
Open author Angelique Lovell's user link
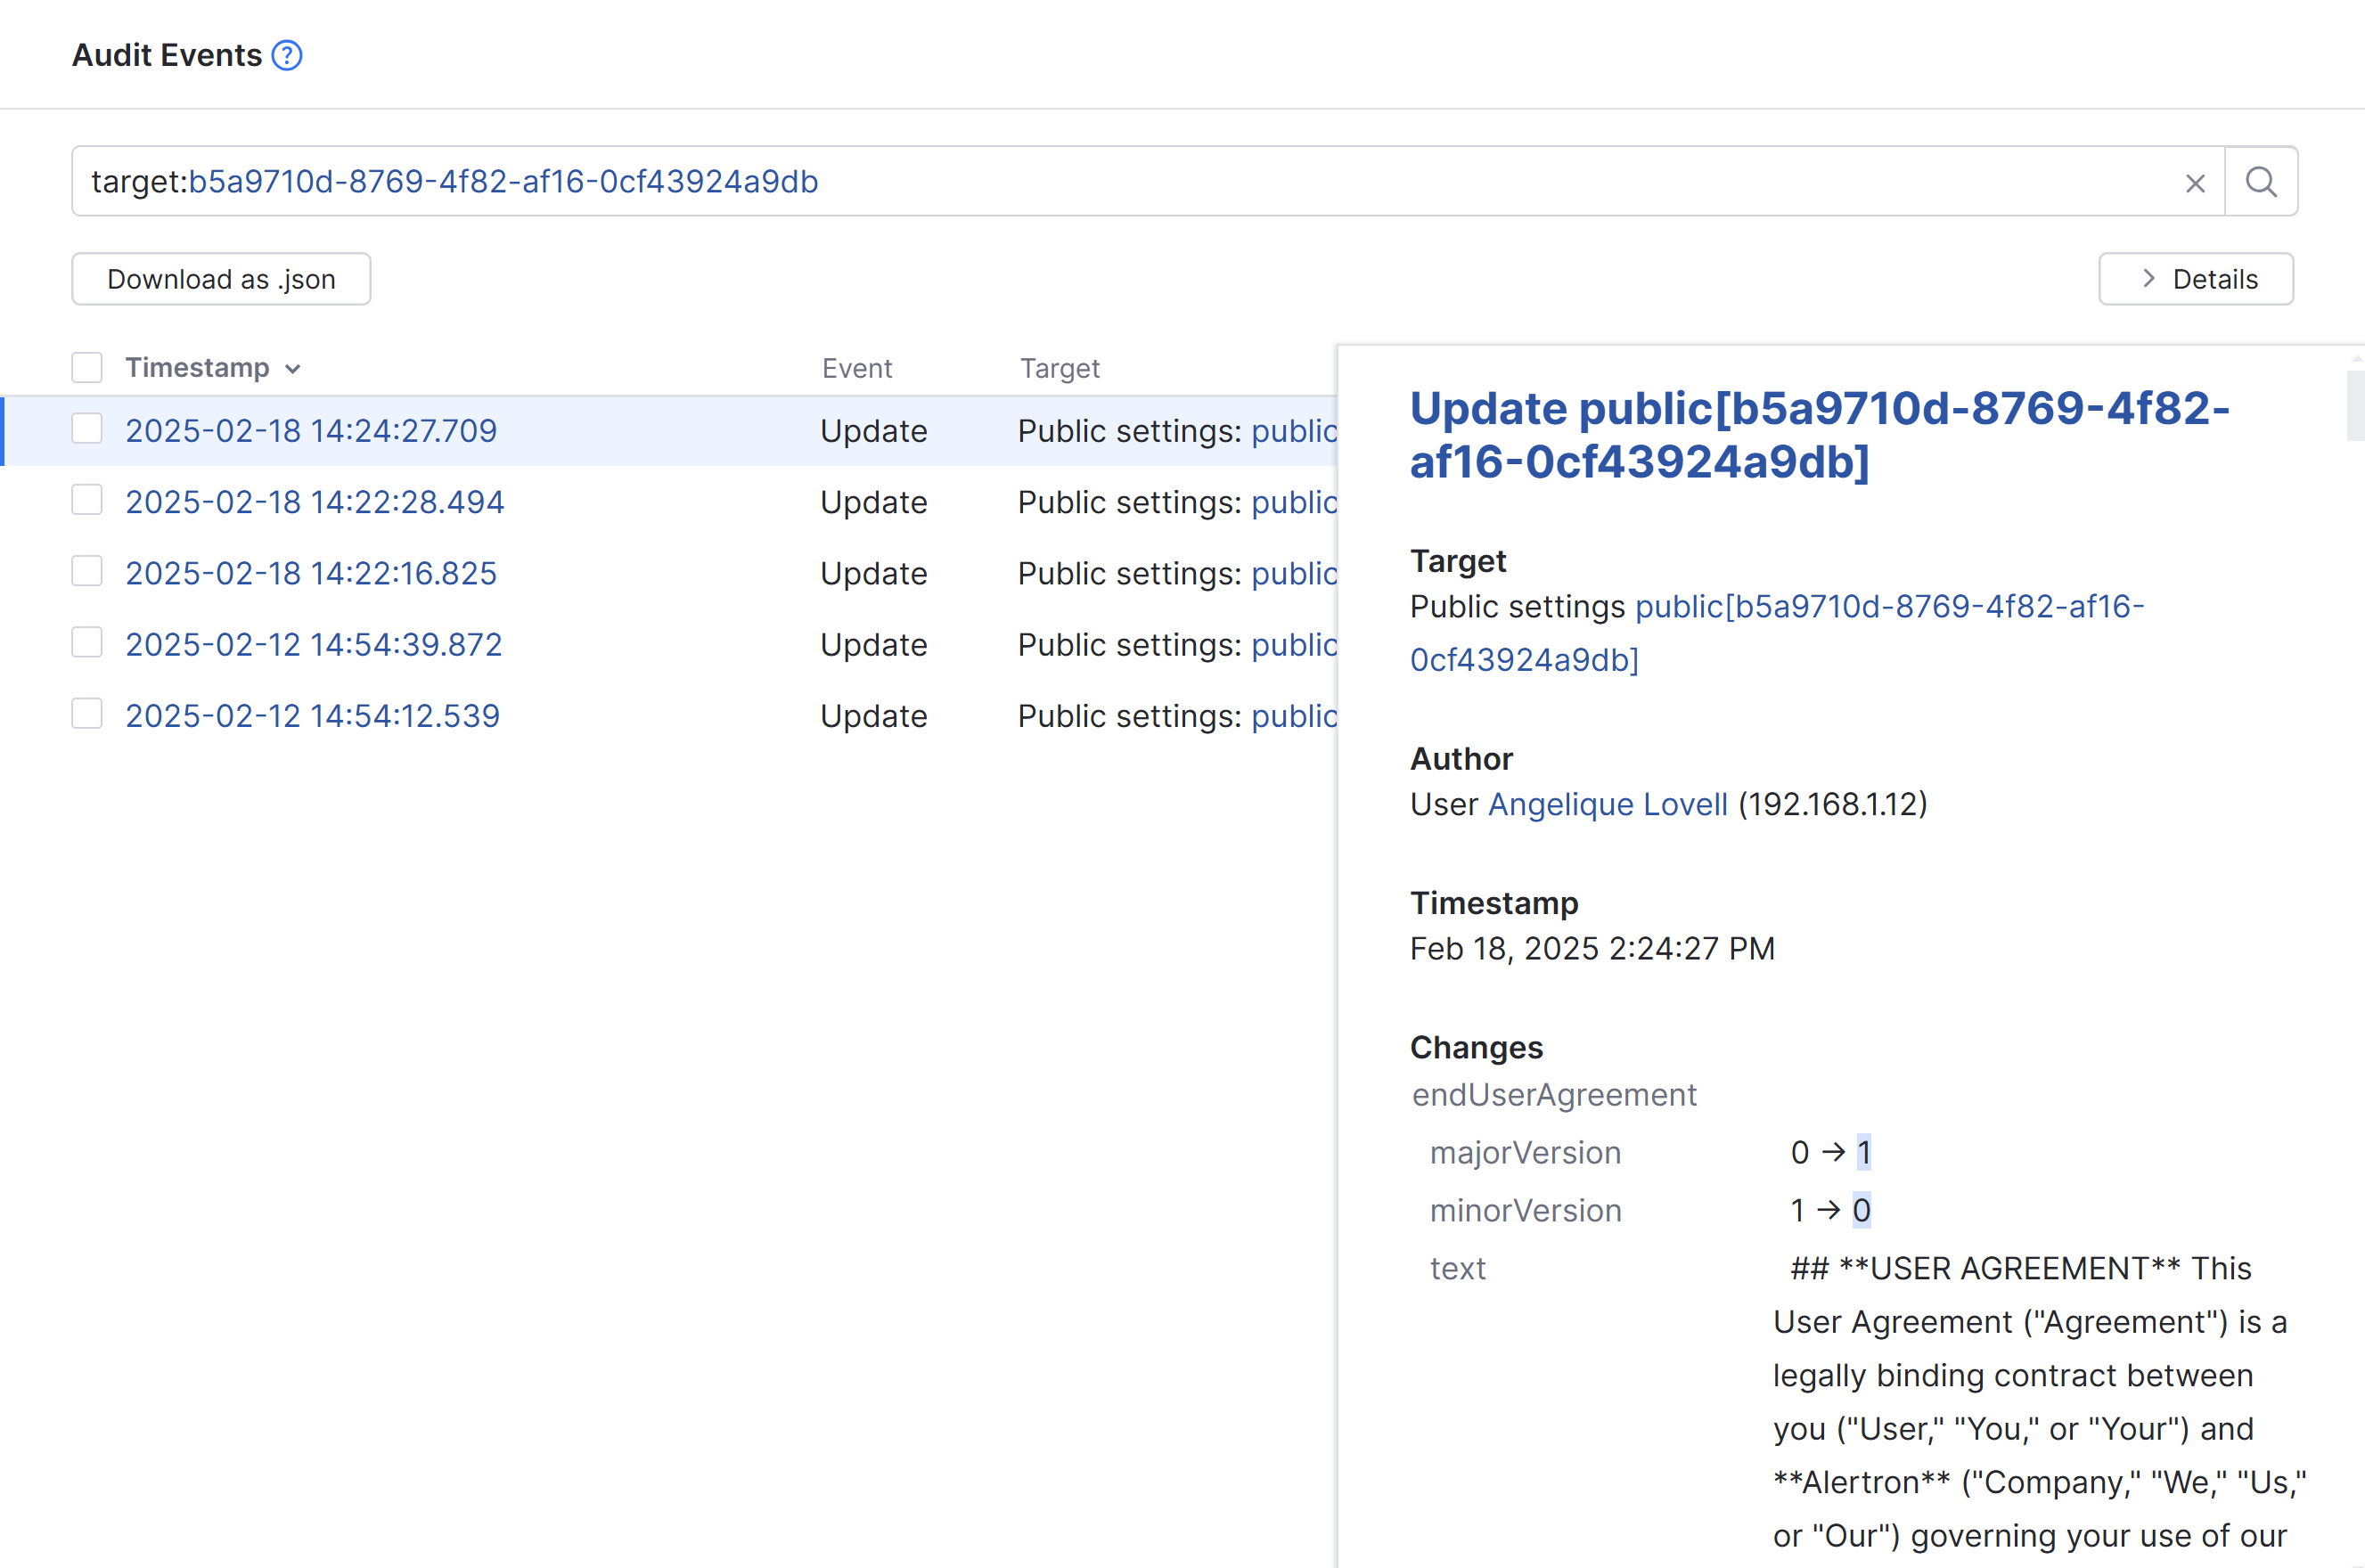tap(1607, 804)
